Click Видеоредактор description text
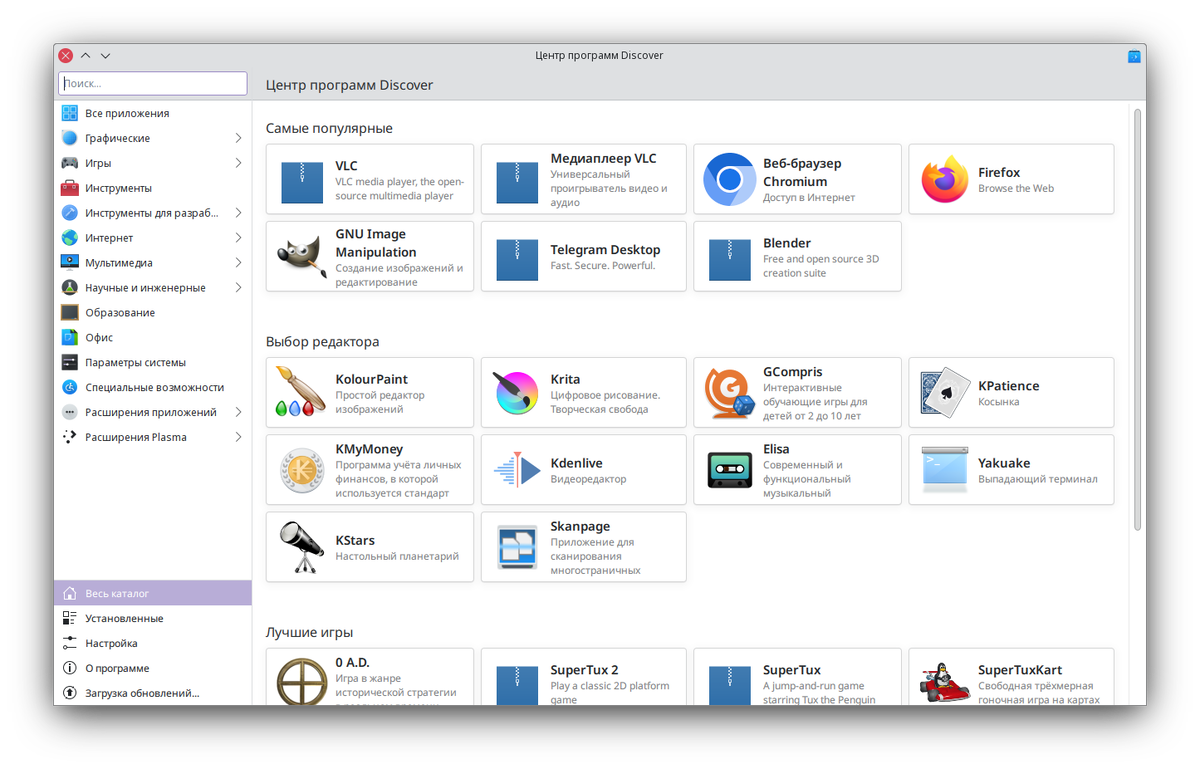Image resolution: width=1200 pixels, height=769 pixels. [588, 479]
